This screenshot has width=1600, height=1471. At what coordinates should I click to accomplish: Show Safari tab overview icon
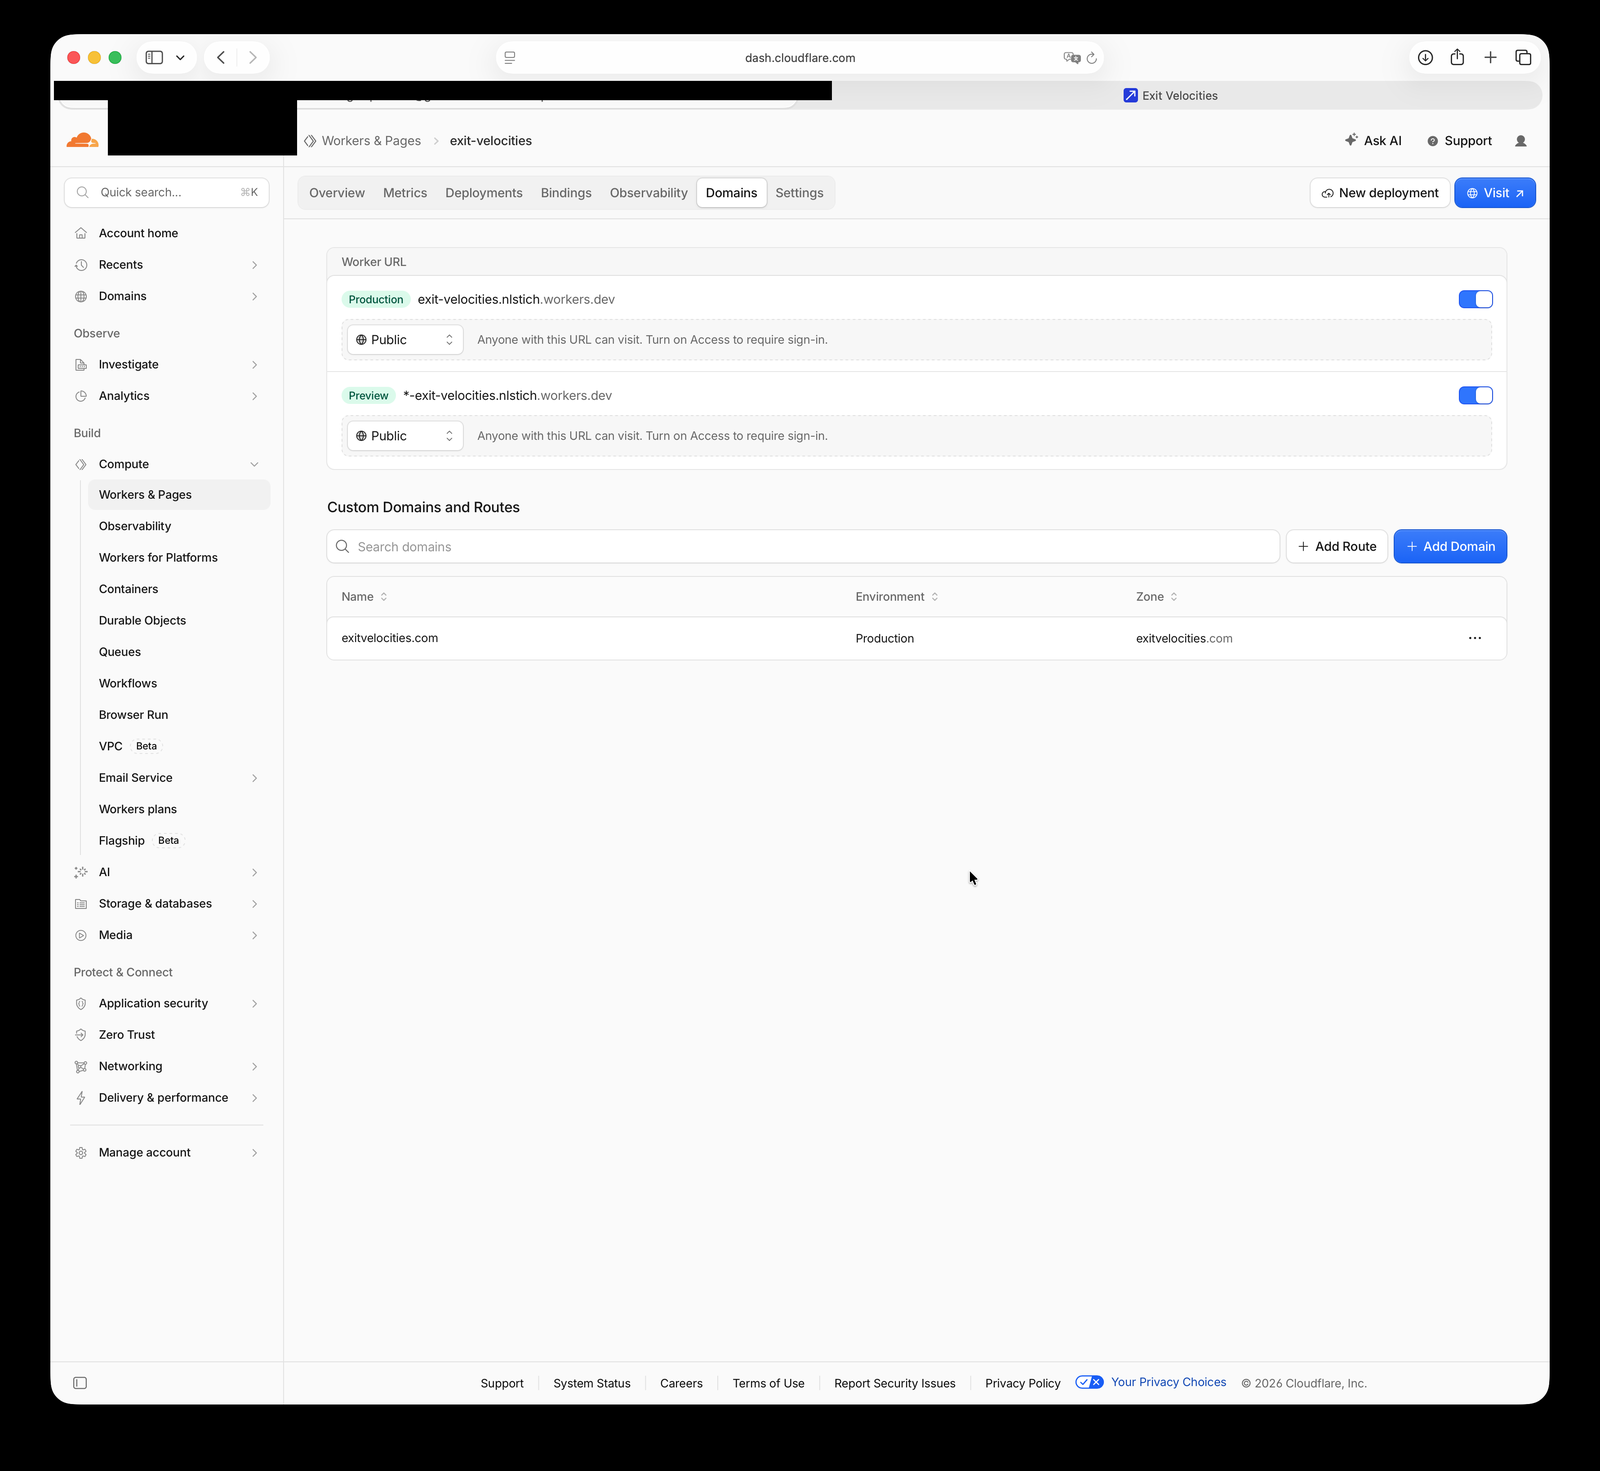click(x=1523, y=57)
